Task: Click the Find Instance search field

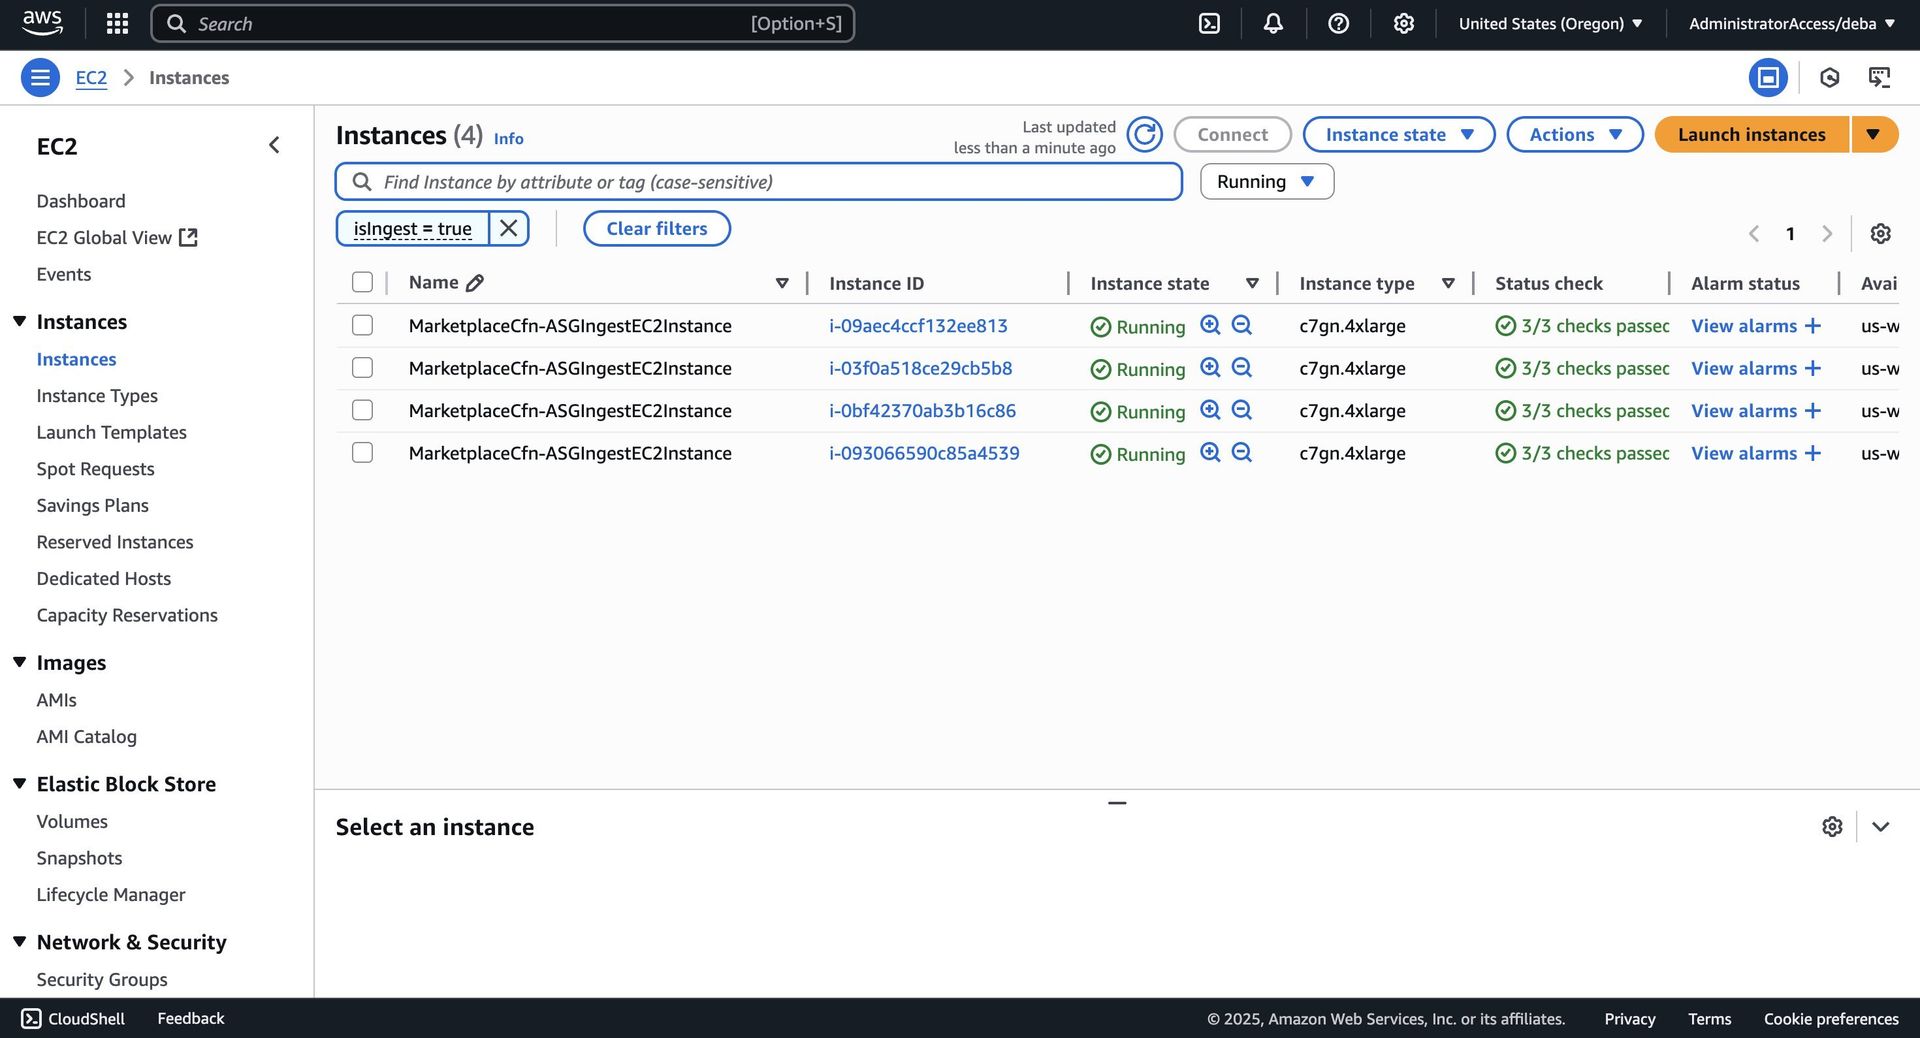Action: point(760,182)
